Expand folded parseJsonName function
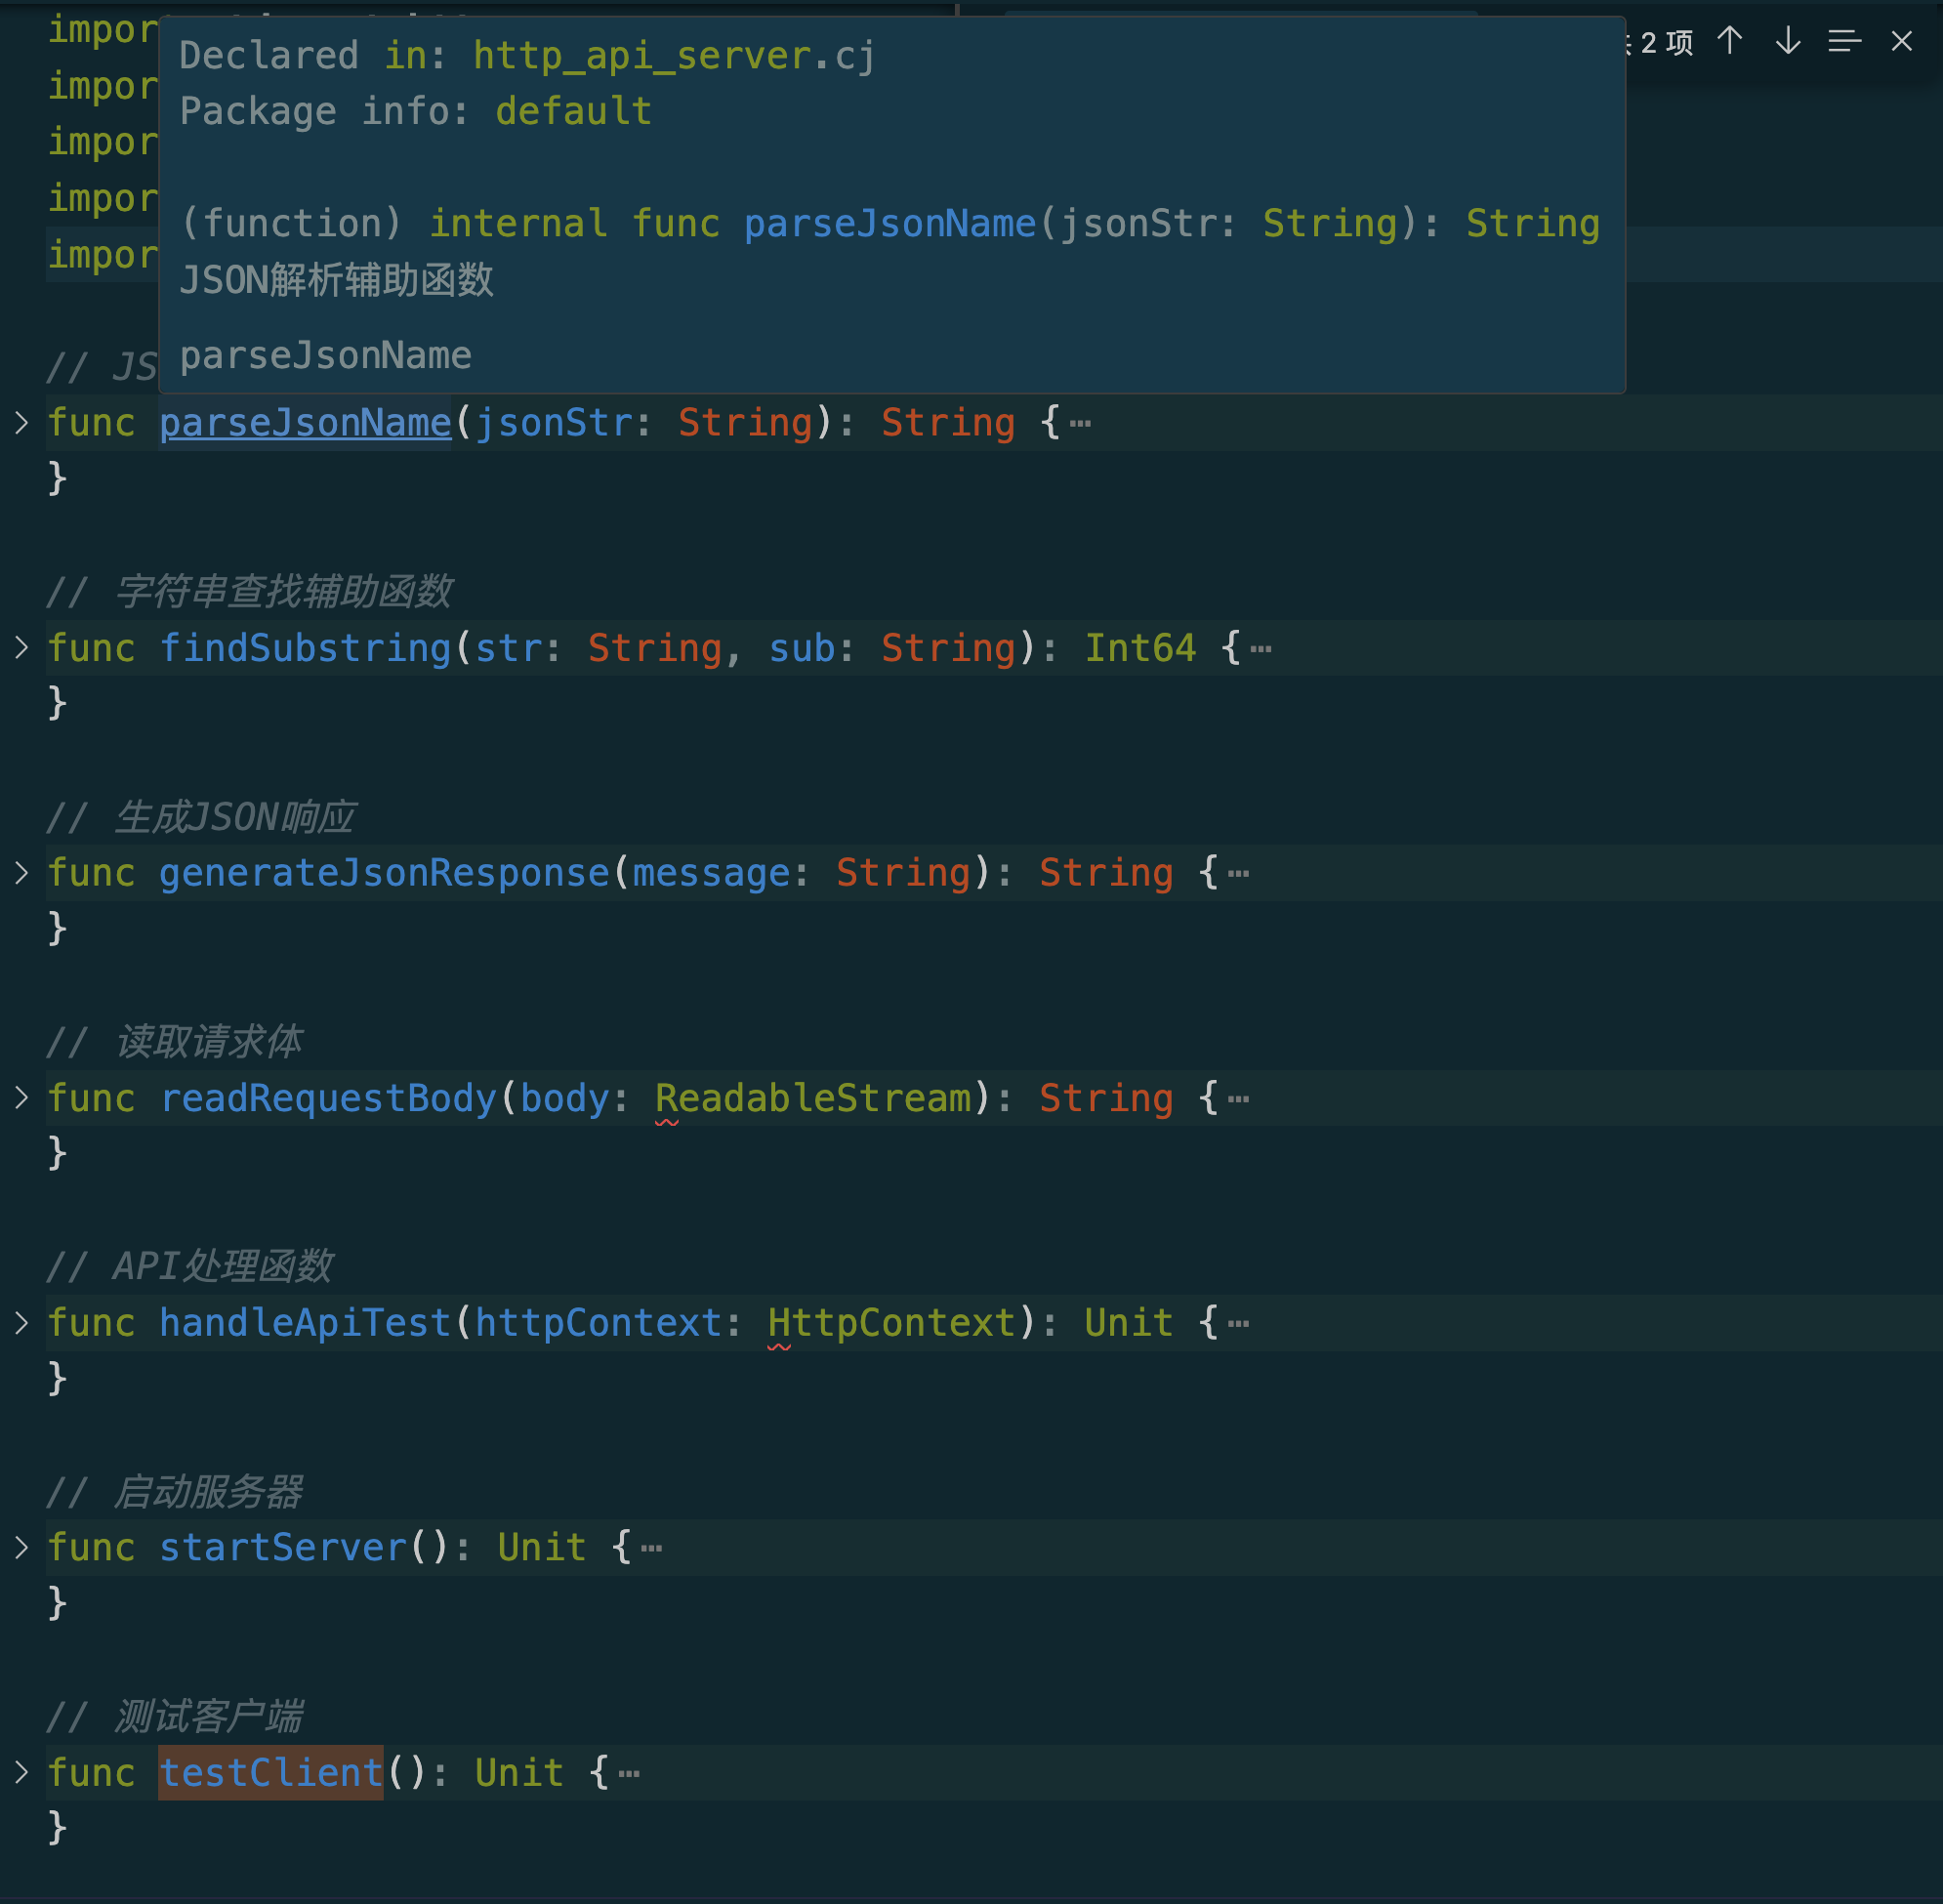Viewport: 1943px width, 1904px height. pyautogui.click(x=22, y=422)
